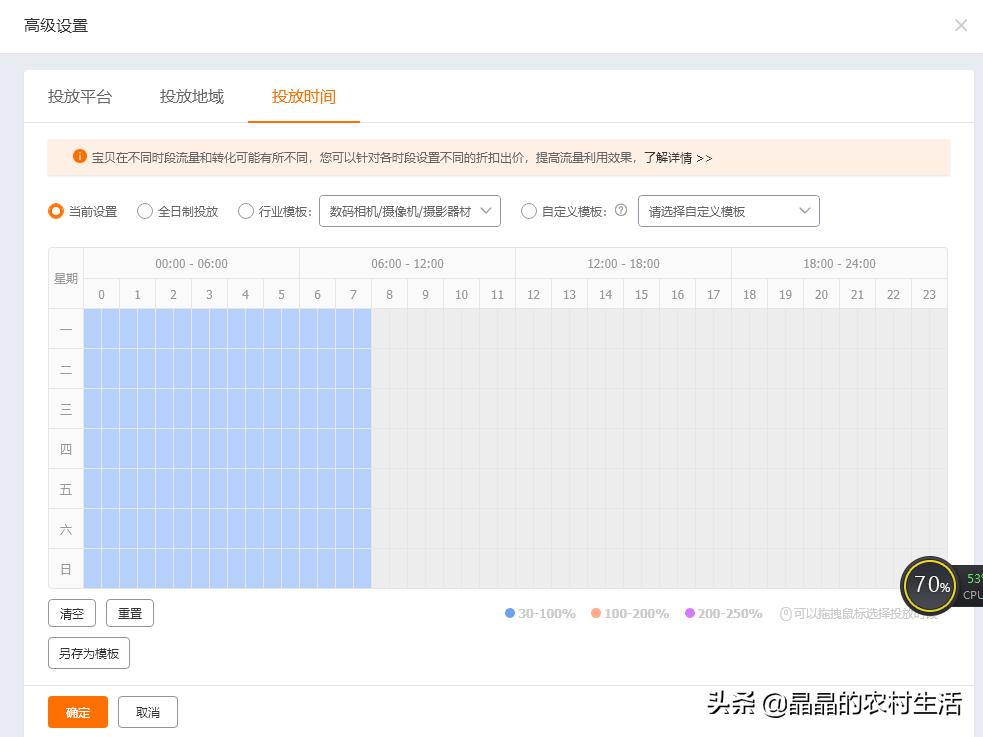Open the 数码相机/摄像机/摄影器材 template dropdown

pos(410,211)
